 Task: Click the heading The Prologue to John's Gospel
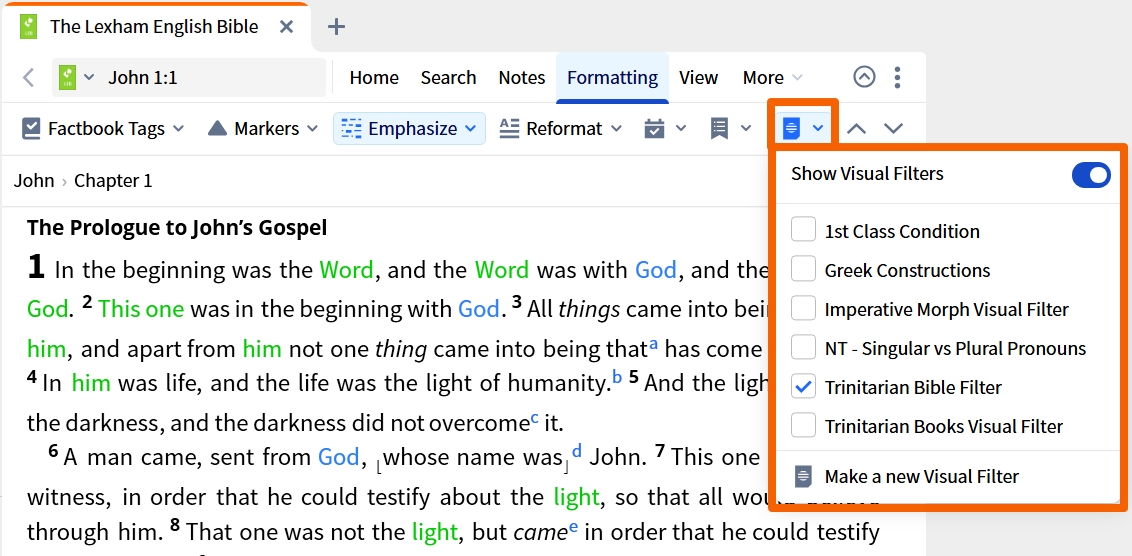click(x=177, y=227)
